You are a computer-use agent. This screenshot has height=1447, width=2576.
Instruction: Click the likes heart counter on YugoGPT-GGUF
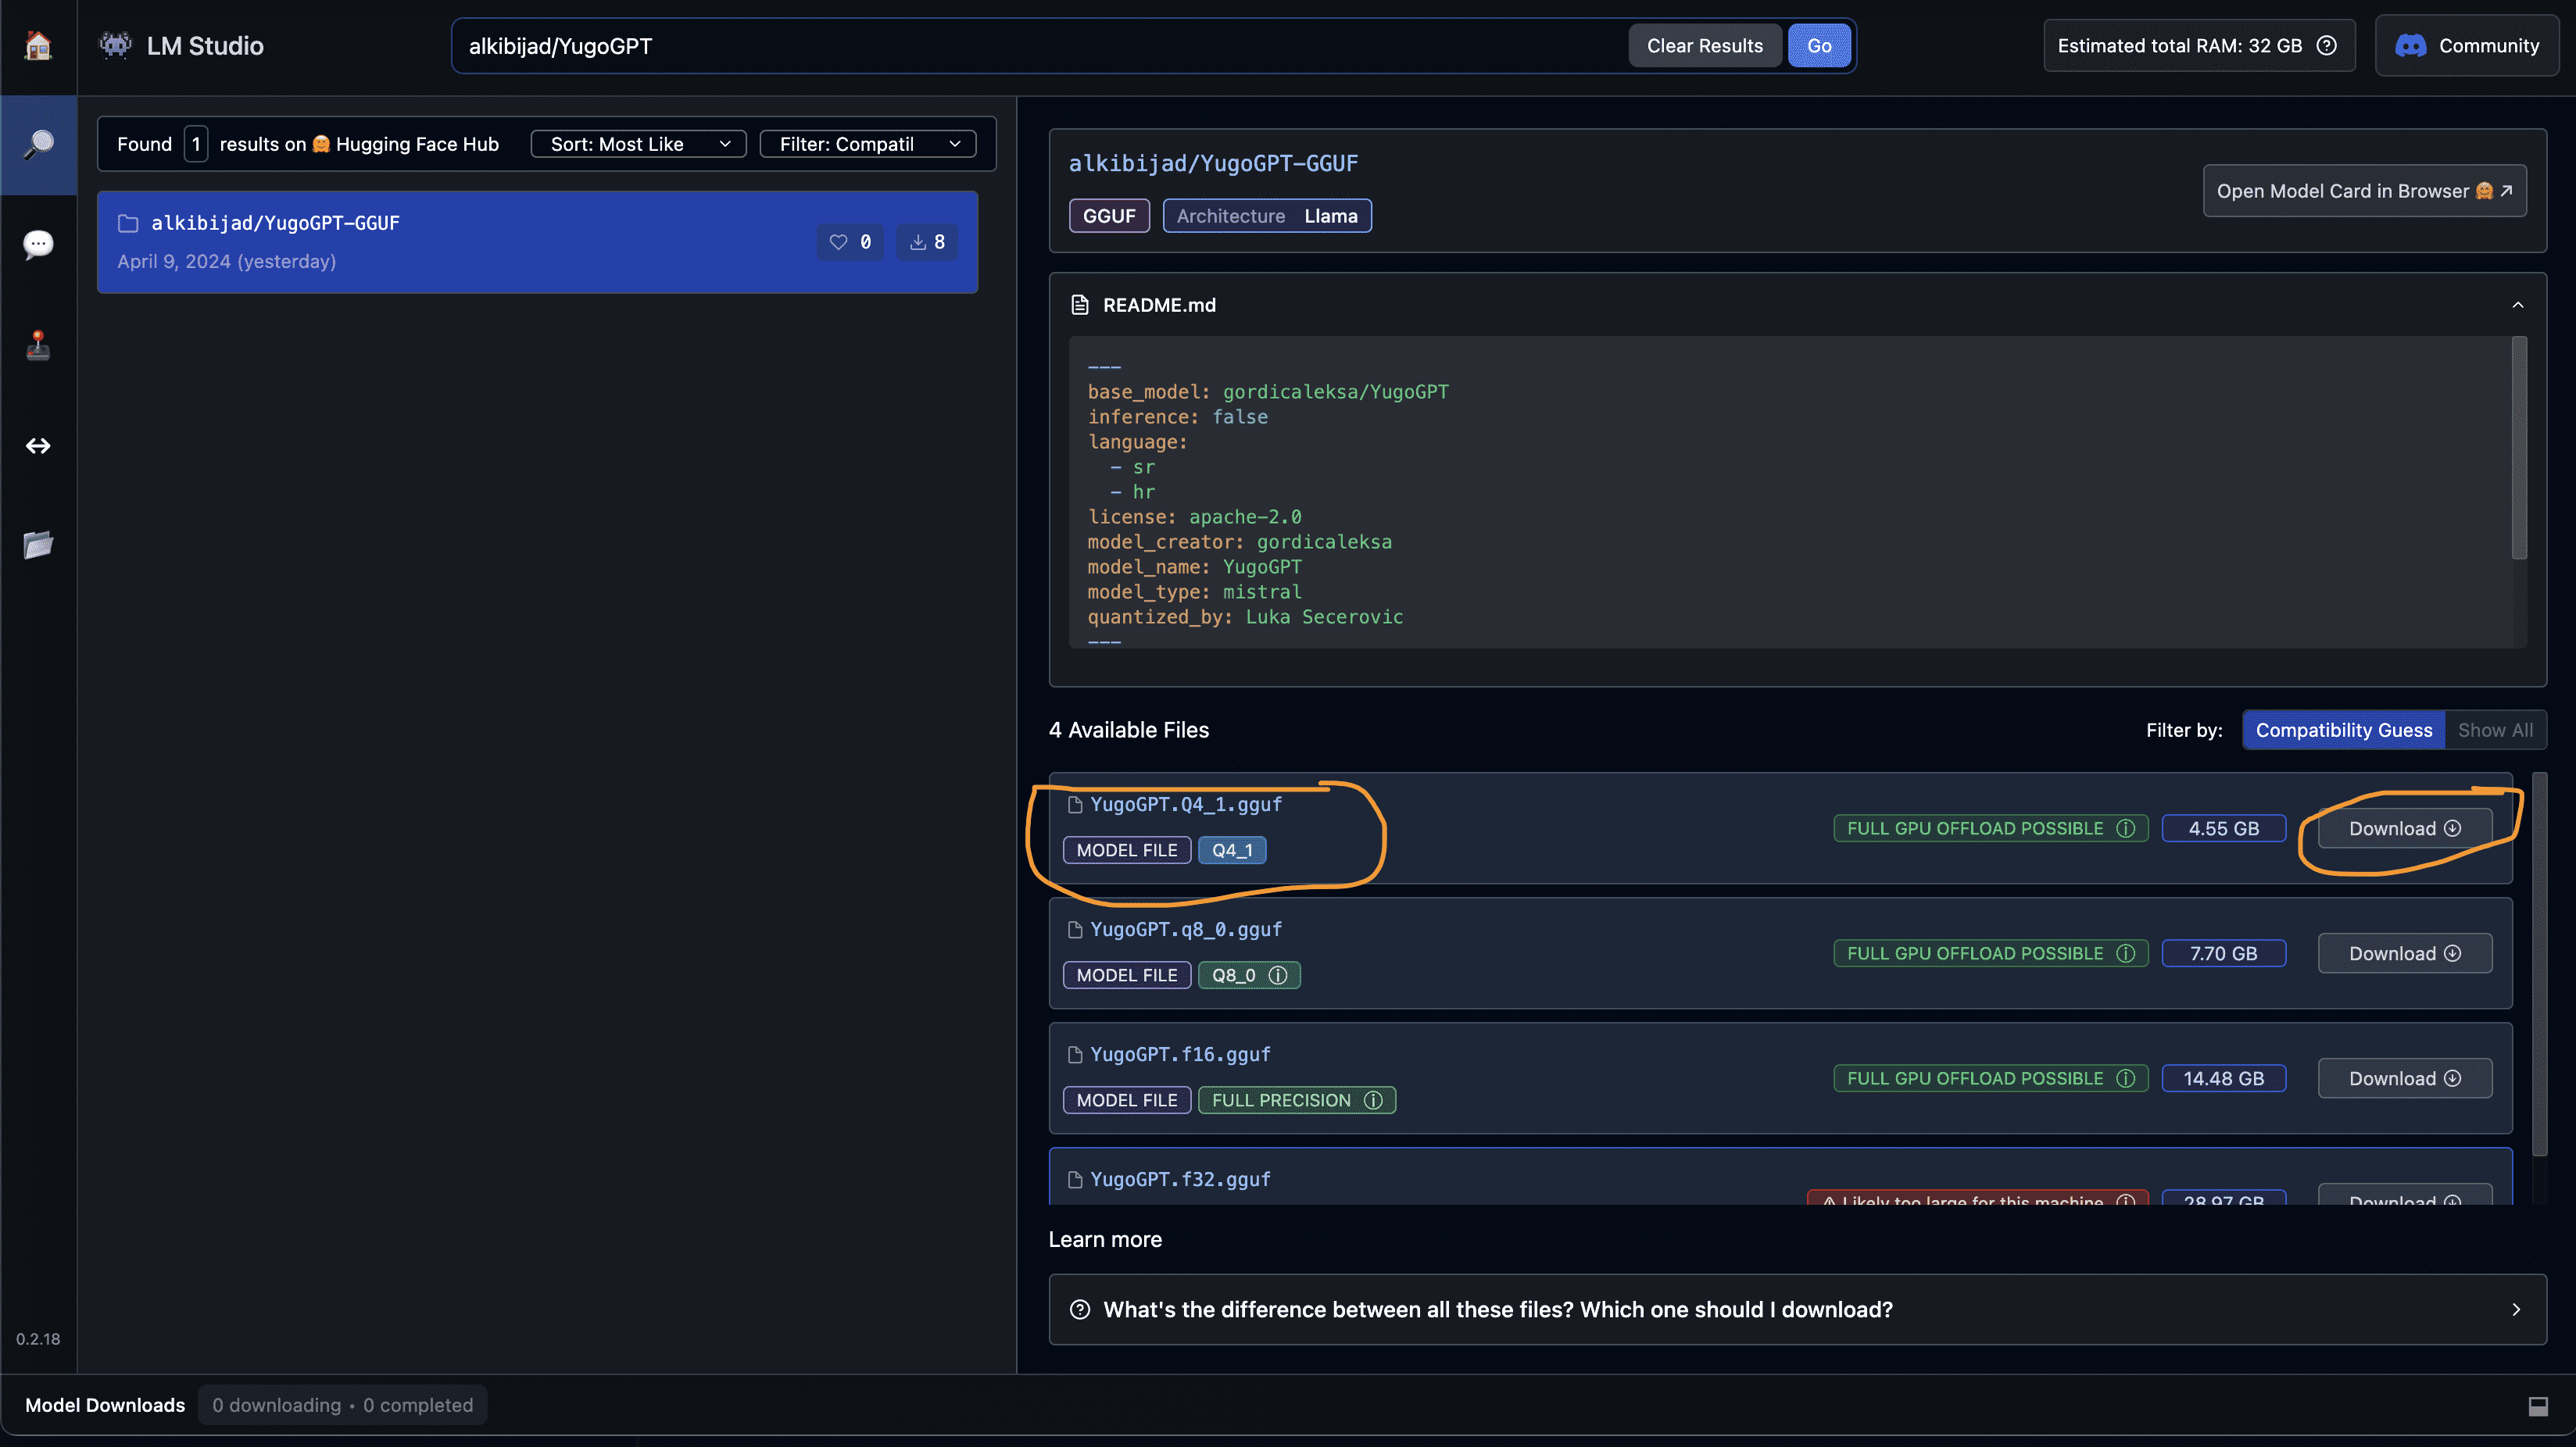(x=850, y=242)
